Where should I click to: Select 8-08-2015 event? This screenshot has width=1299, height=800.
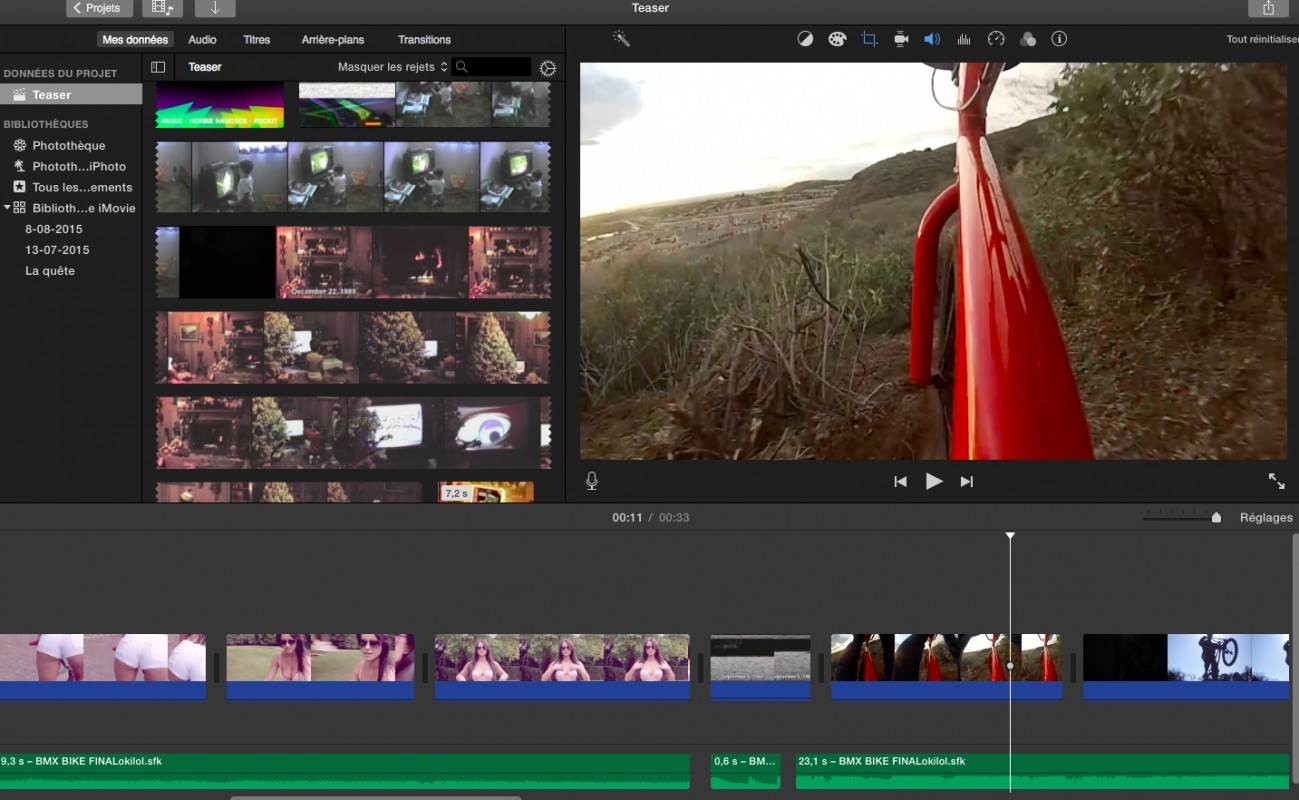[x=54, y=230]
